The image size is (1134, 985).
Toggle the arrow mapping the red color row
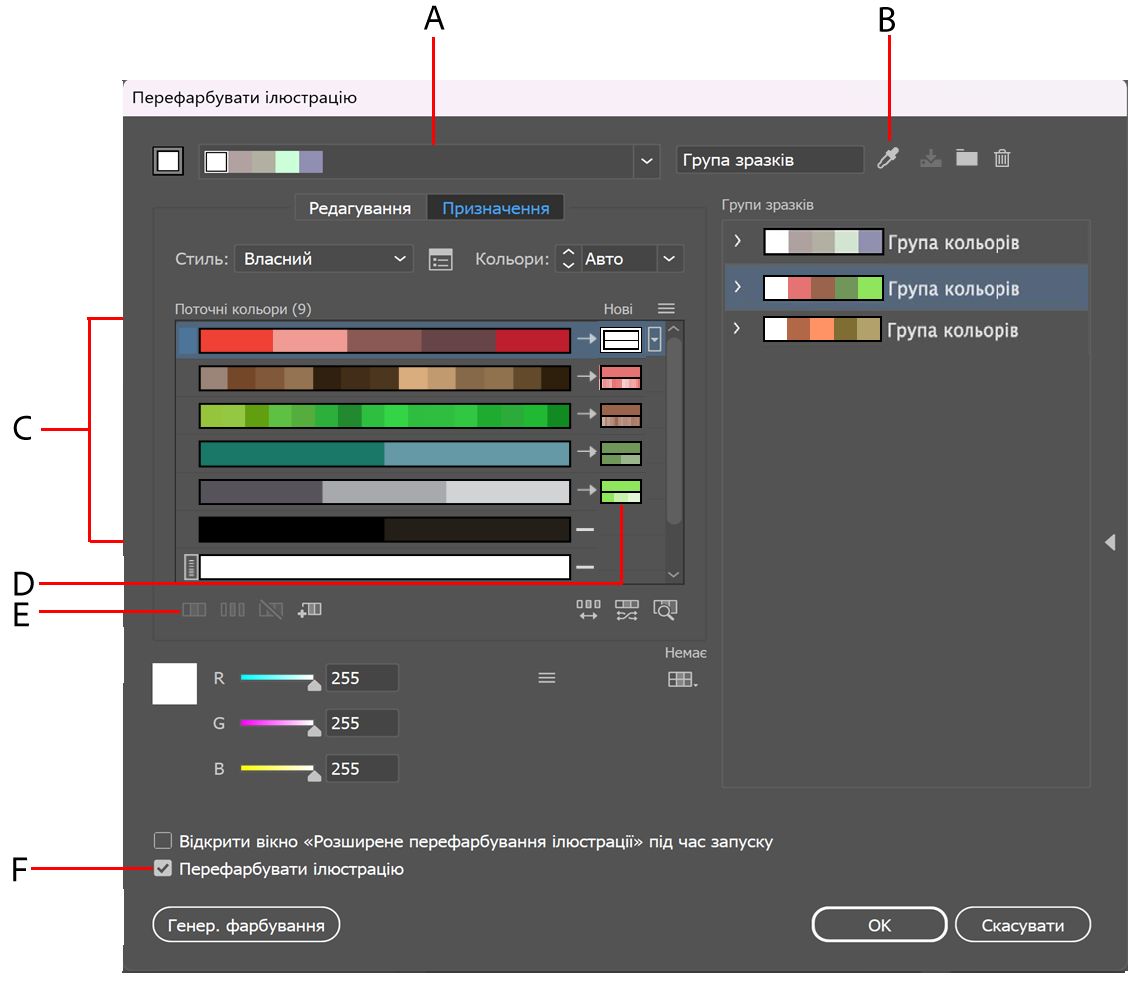[x=587, y=338]
